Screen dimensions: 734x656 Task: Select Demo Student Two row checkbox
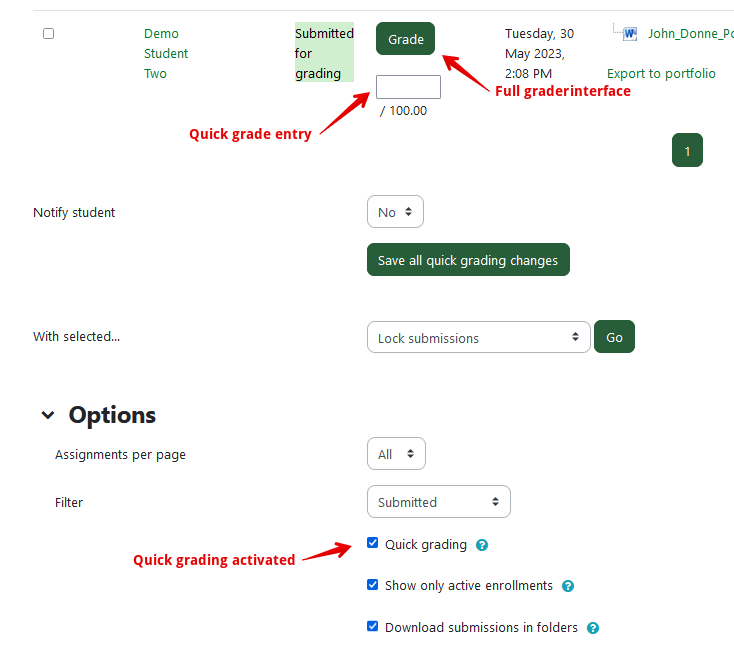pos(48,34)
